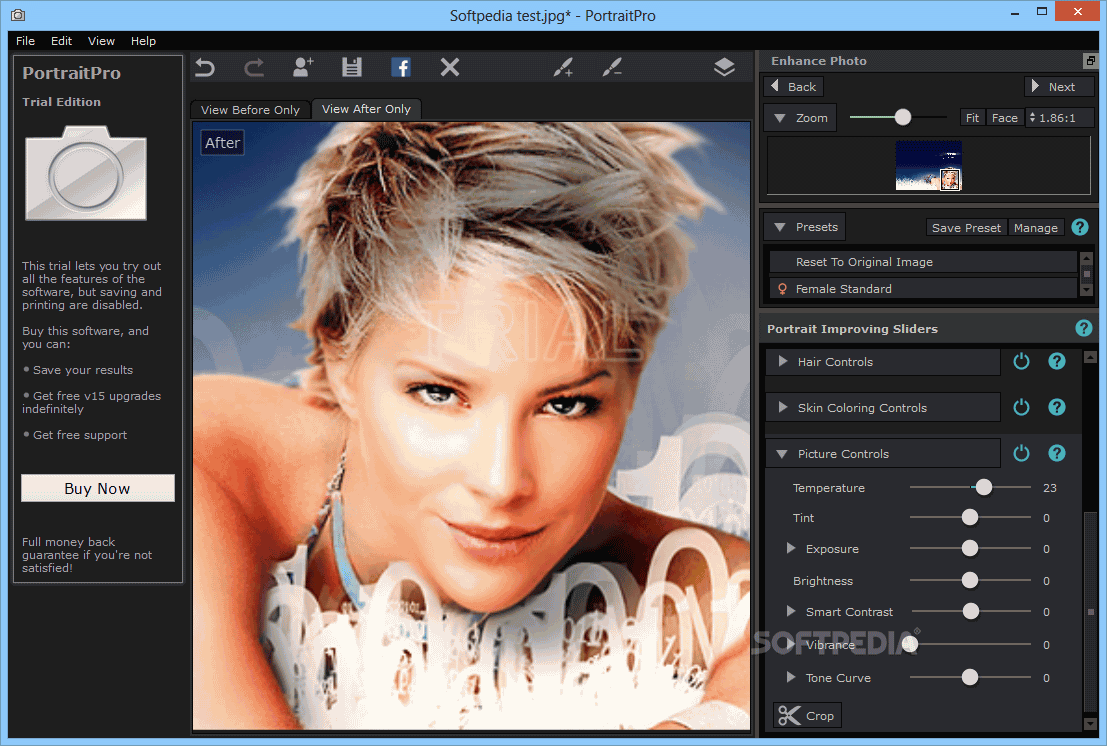The width and height of the screenshot is (1107, 746).
Task: Open the File menu
Action: (25, 41)
